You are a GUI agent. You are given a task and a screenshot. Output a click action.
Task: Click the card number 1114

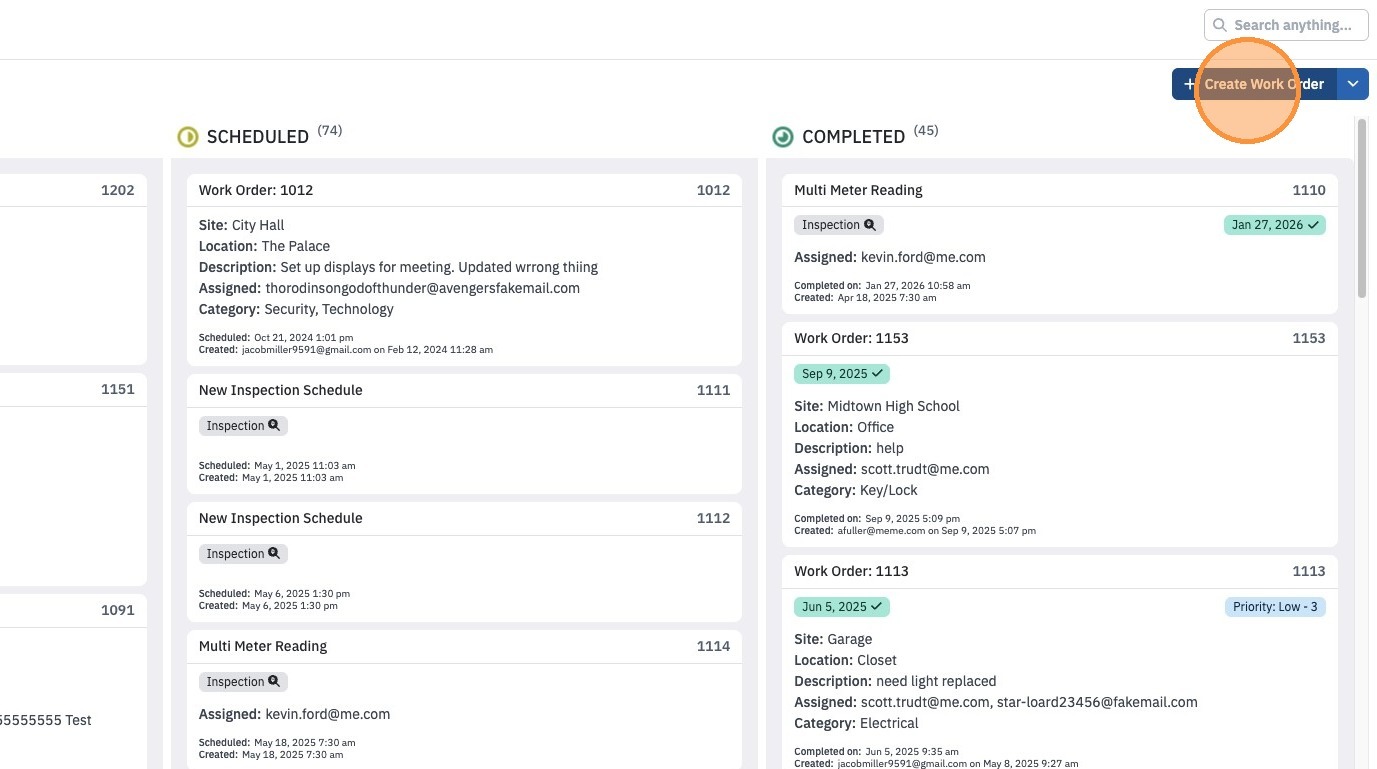714,646
